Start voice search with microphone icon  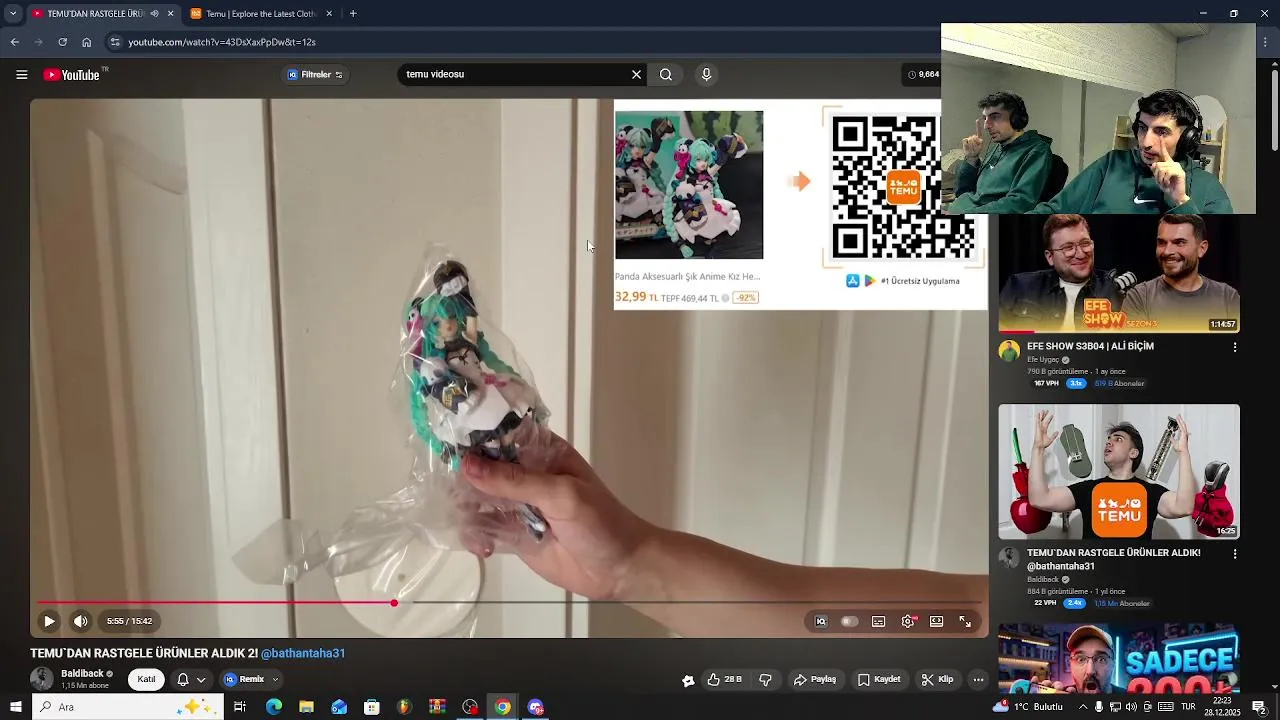(x=706, y=74)
